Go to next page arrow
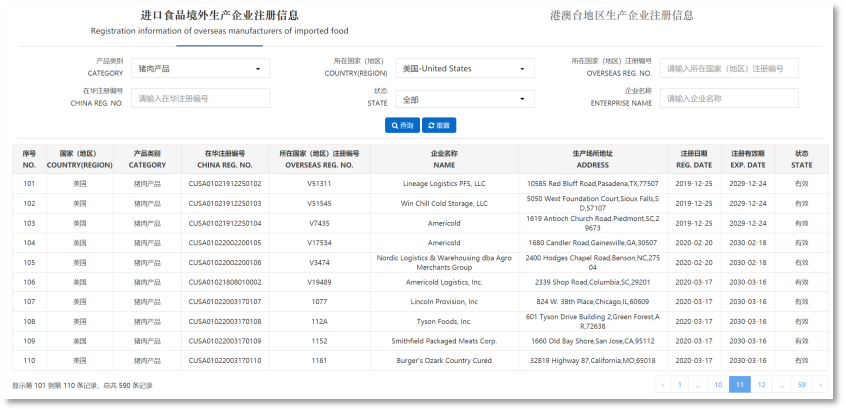844x410 pixels. pyautogui.click(x=820, y=385)
